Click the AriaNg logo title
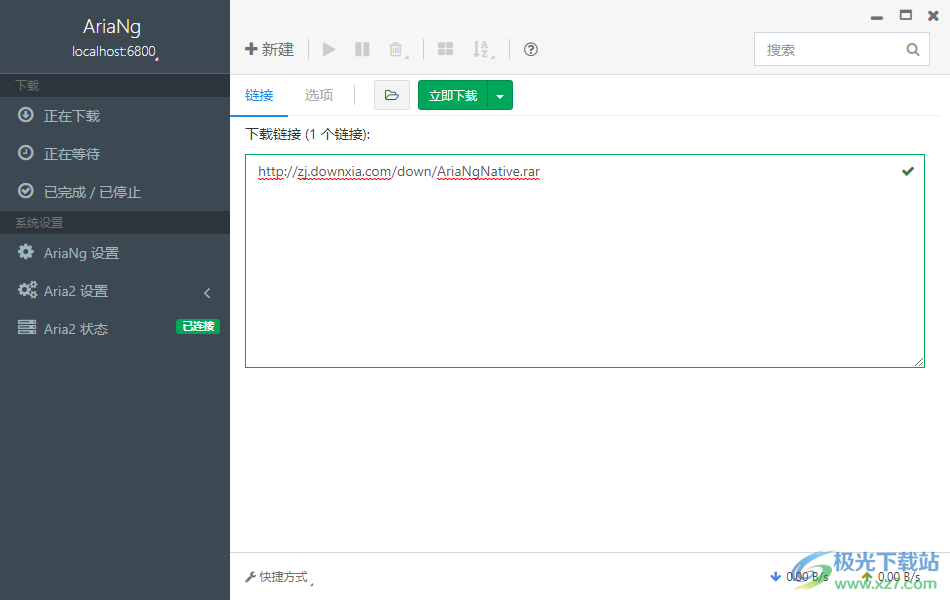950x600 pixels. click(112, 27)
